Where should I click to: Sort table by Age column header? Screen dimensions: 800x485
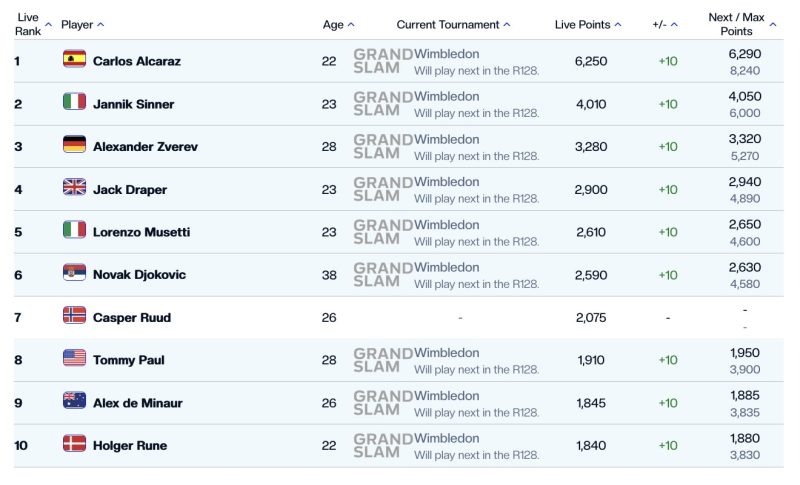[x=337, y=24]
